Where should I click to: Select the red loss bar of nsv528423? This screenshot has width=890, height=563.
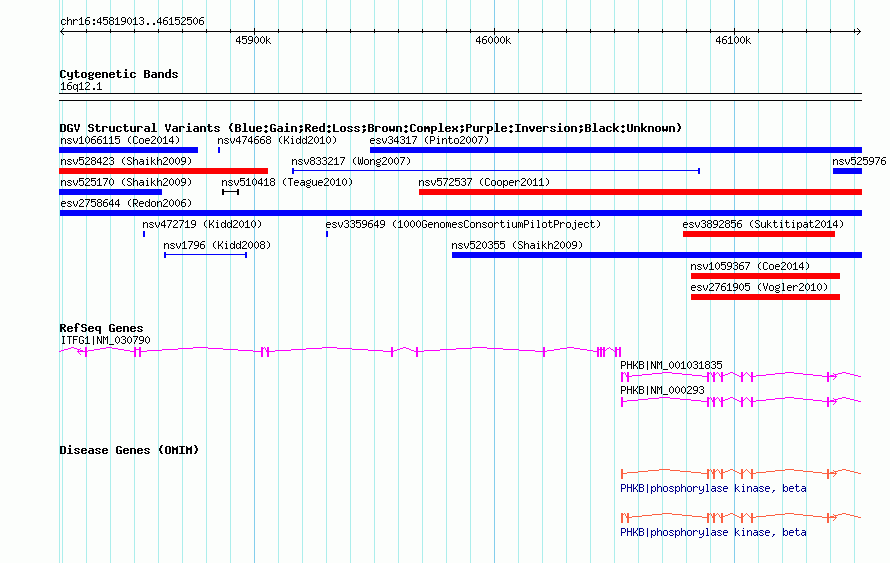163,171
